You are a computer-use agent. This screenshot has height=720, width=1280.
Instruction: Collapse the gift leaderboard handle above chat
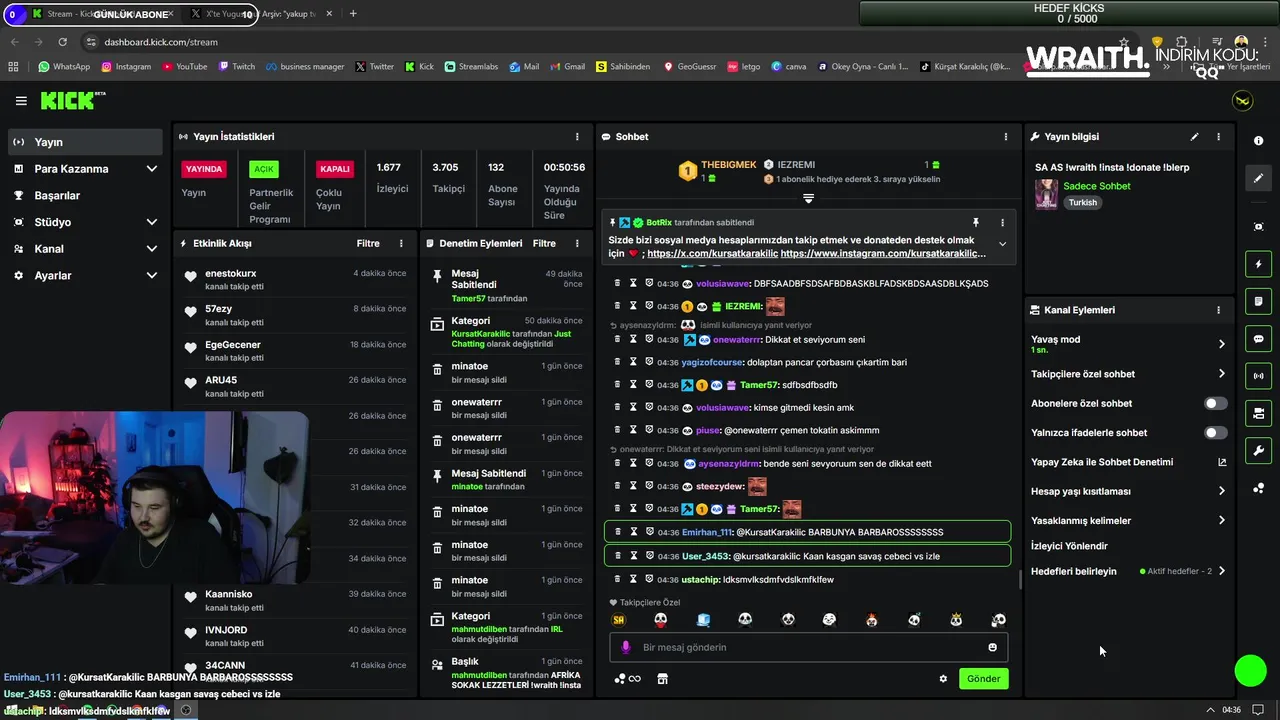tap(808, 198)
